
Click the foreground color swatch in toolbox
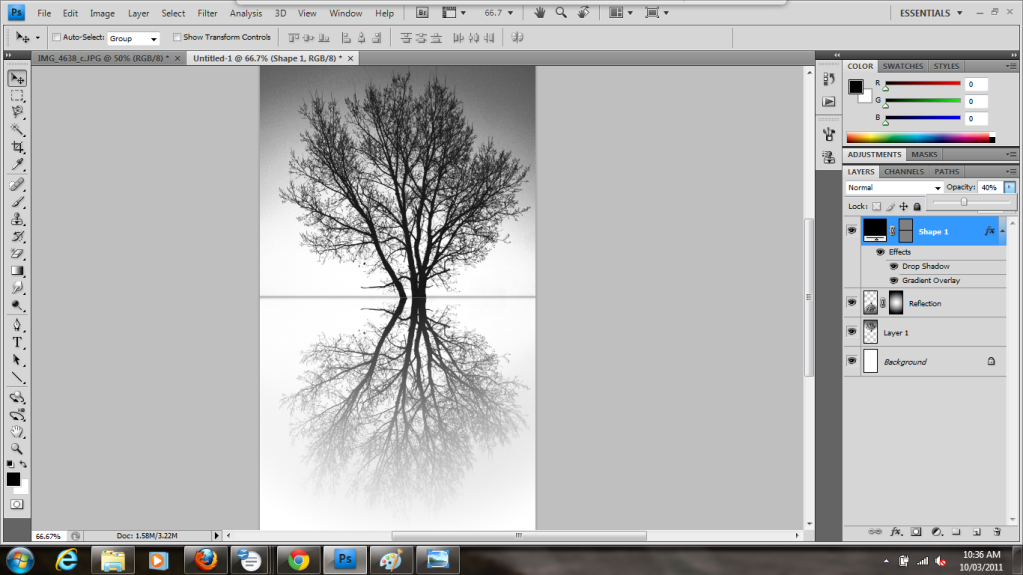tap(13, 479)
